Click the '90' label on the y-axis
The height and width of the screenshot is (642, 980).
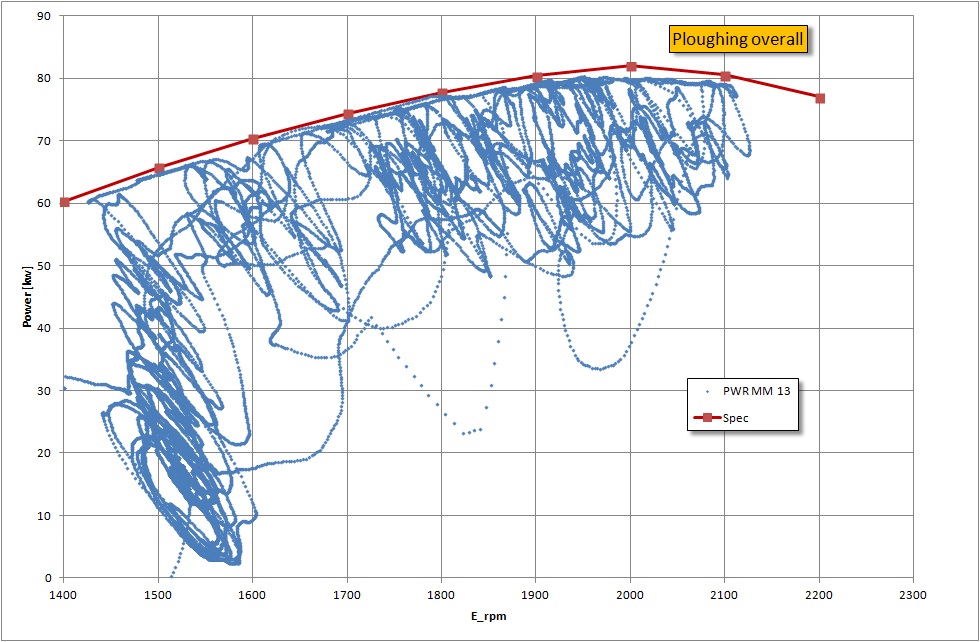tap(45, 16)
